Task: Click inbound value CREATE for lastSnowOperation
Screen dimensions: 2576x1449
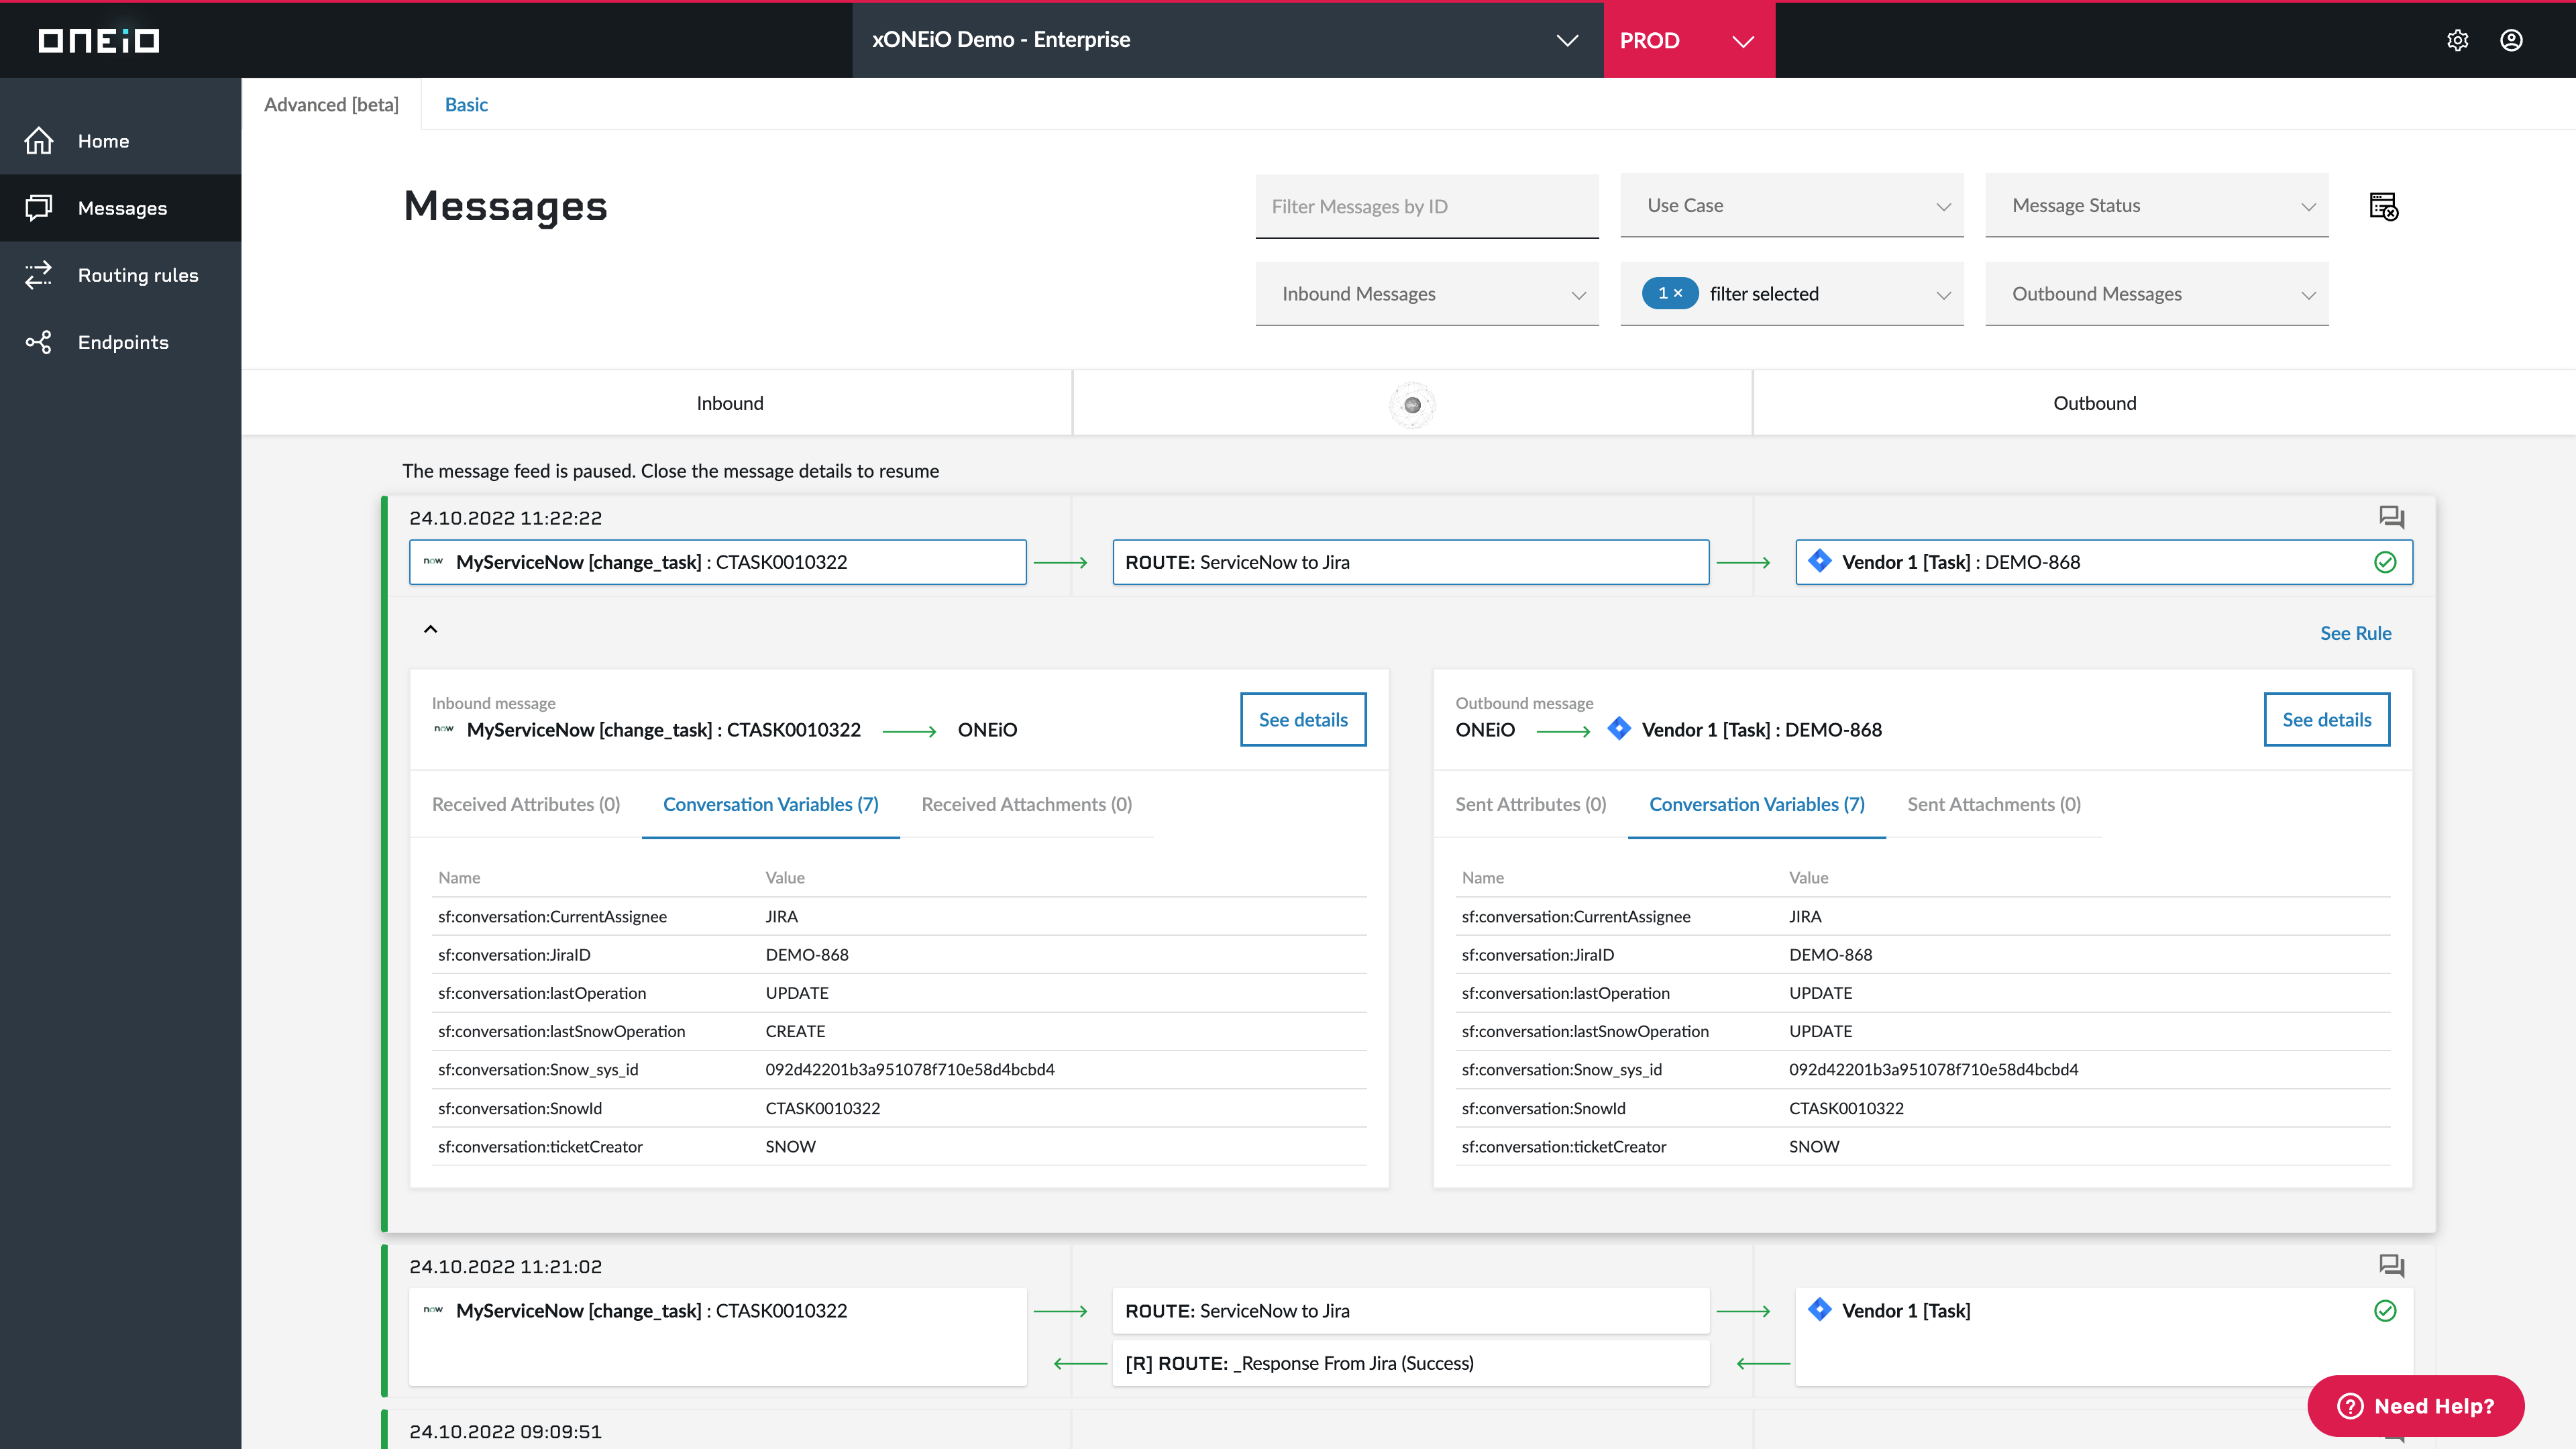Action: [x=795, y=1031]
